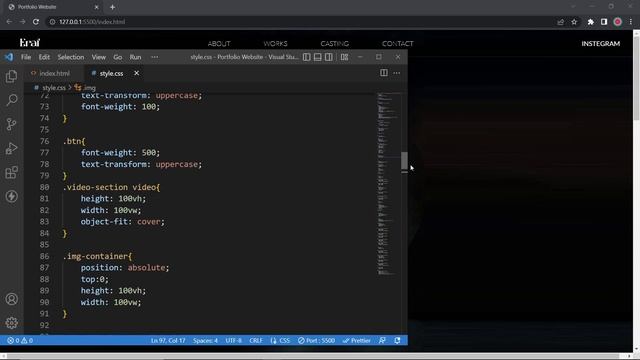
Task: Share this page from the address bar
Action: (x=560, y=22)
